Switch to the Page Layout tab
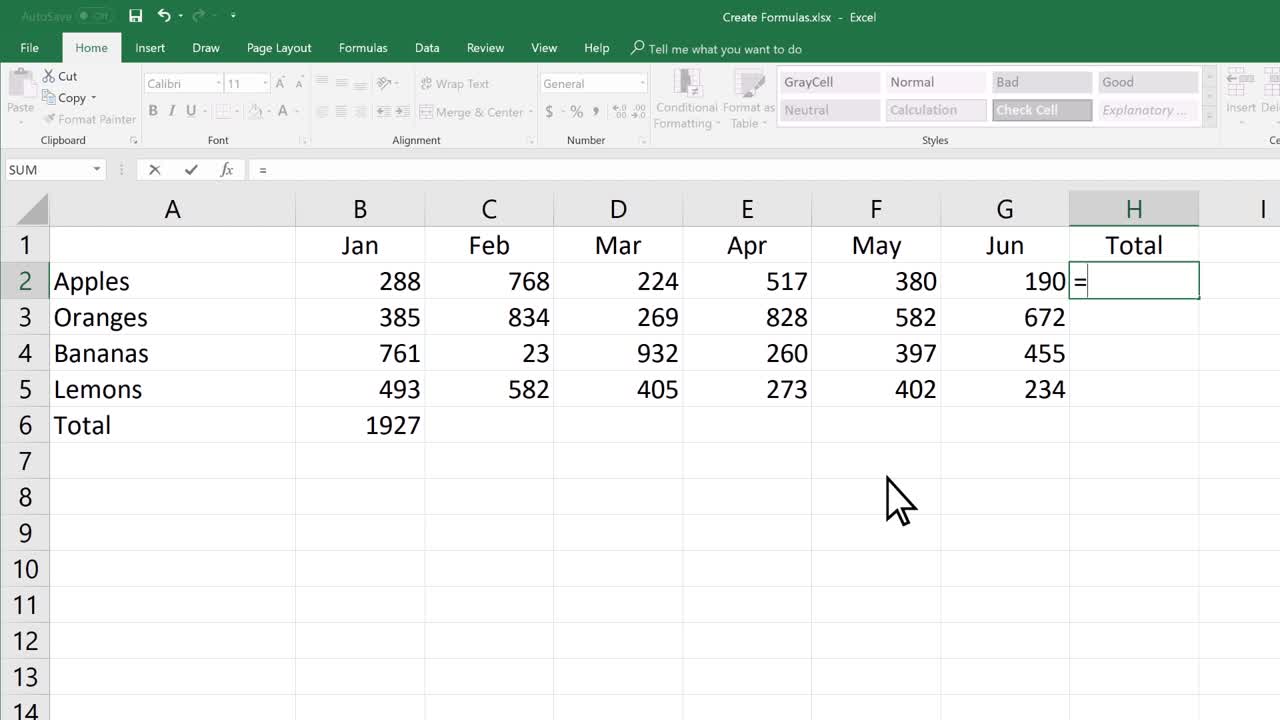1280x720 pixels. [x=279, y=48]
